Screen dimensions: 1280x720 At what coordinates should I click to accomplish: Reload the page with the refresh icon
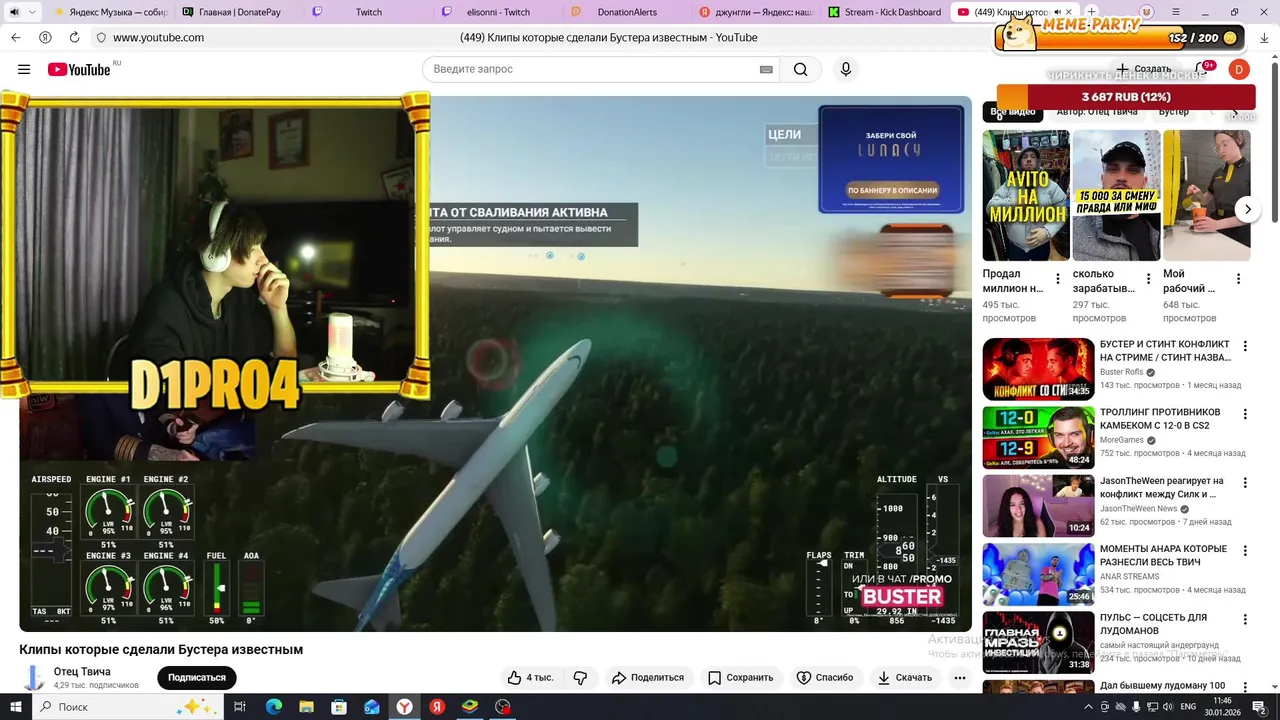pyautogui.click(x=75, y=37)
